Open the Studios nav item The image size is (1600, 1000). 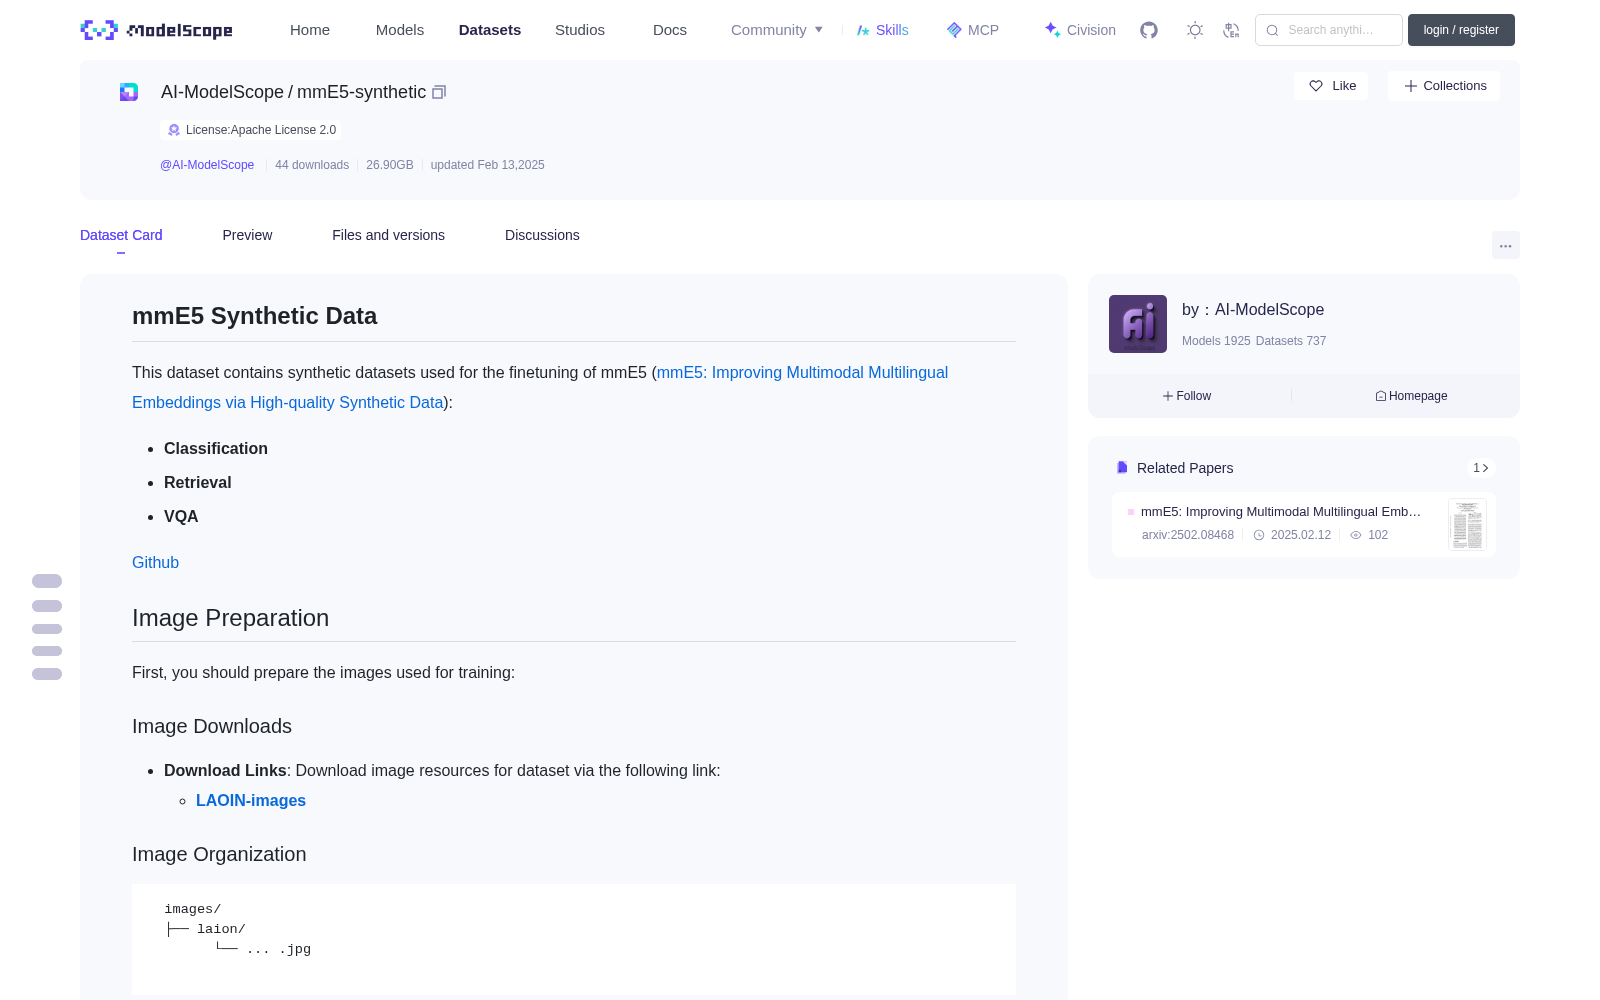click(580, 30)
